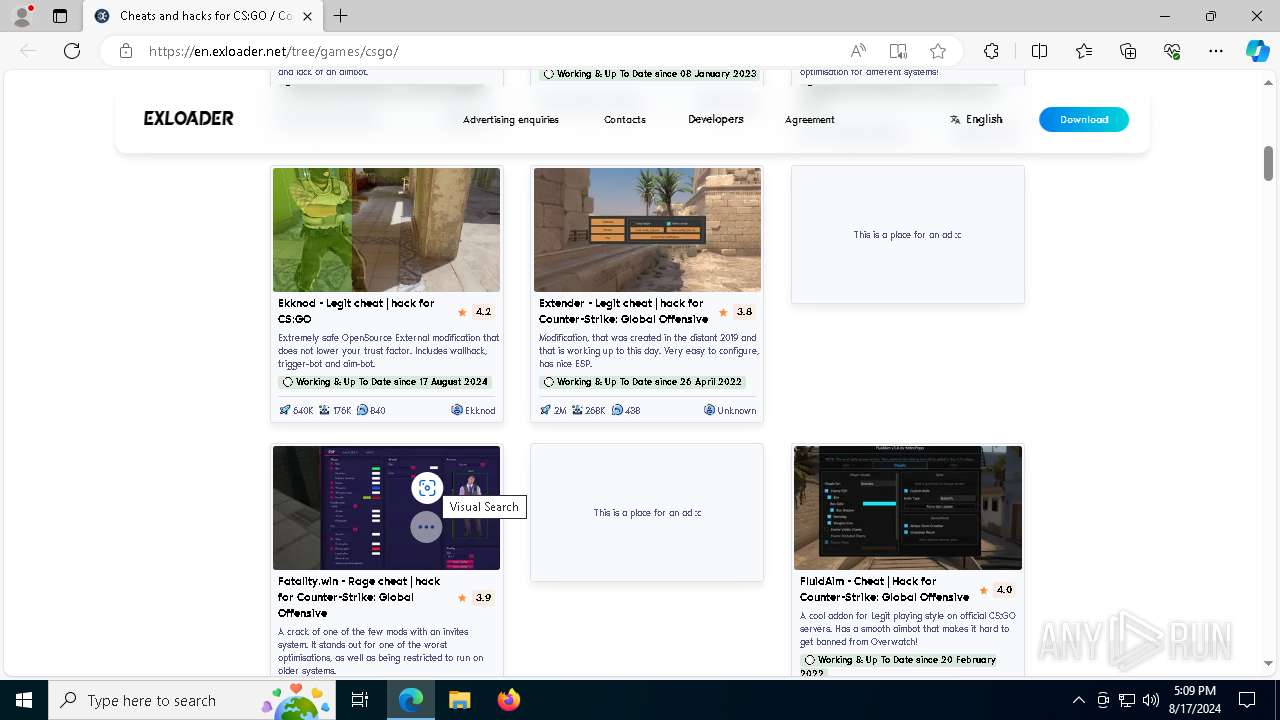Click Extender 438 comments icon
The height and width of the screenshot is (720, 1280).
pos(617,410)
